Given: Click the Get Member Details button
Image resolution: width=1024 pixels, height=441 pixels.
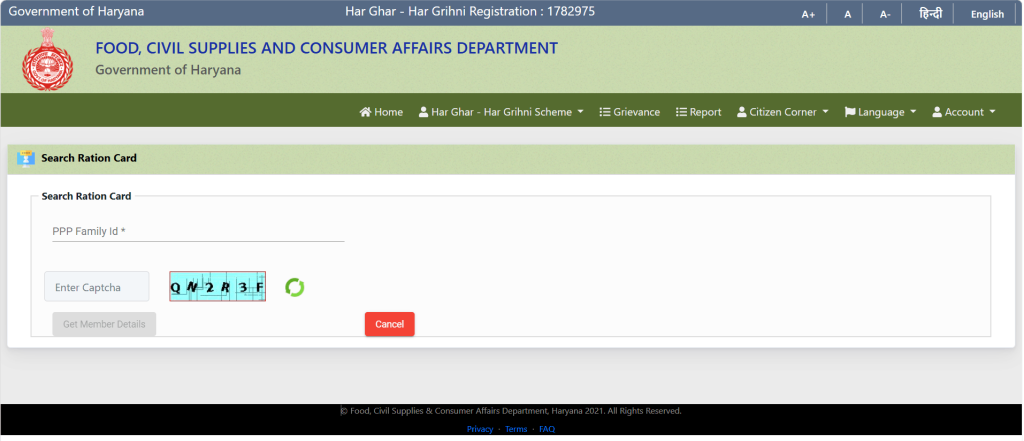Looking at the screenshot, I should (x=104, y=324).
